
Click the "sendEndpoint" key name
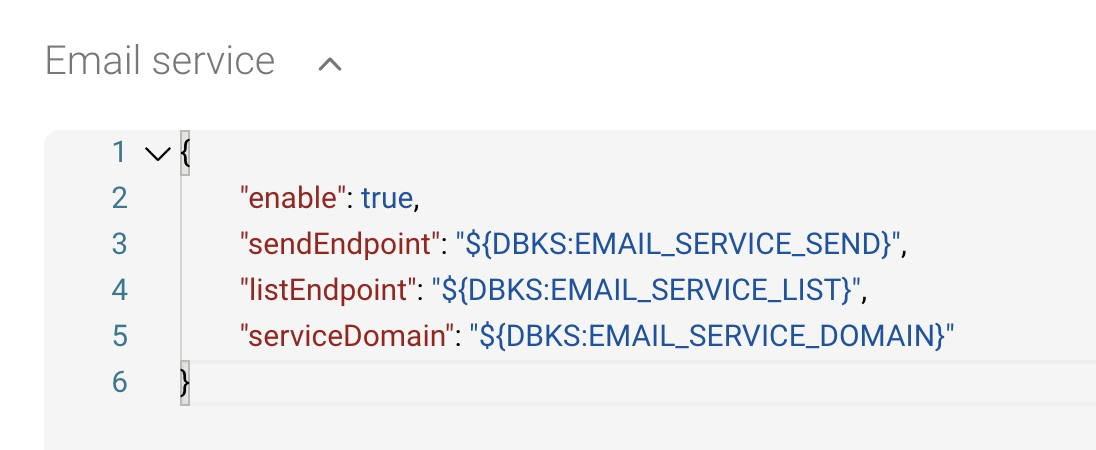[340, 244]
